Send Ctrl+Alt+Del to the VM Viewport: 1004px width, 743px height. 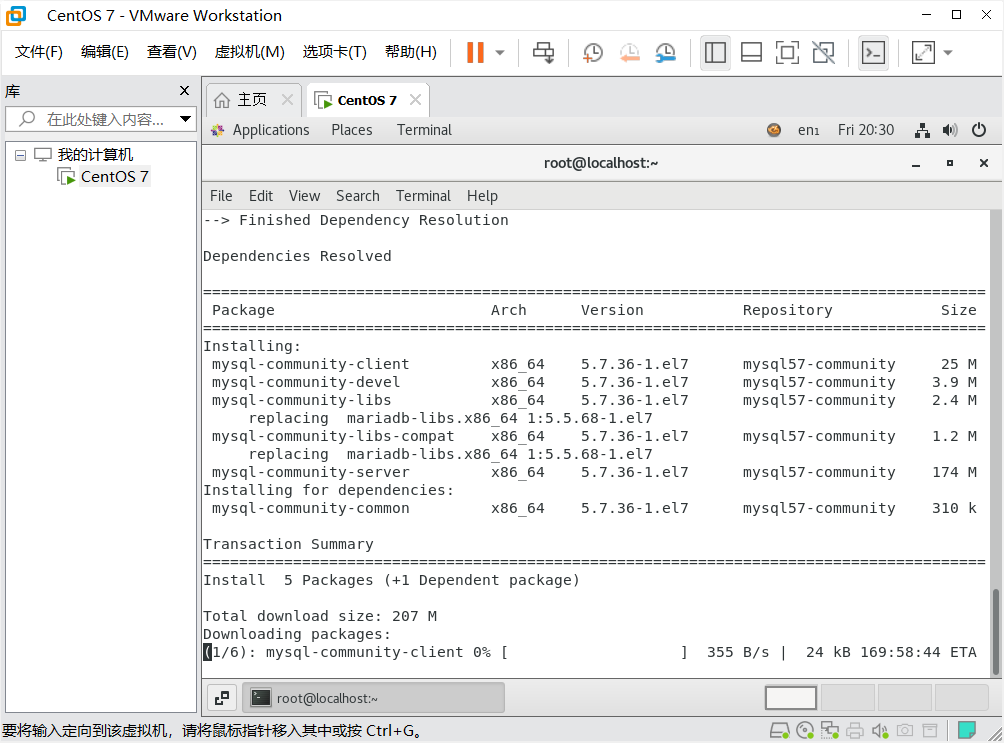coord(544,53)
